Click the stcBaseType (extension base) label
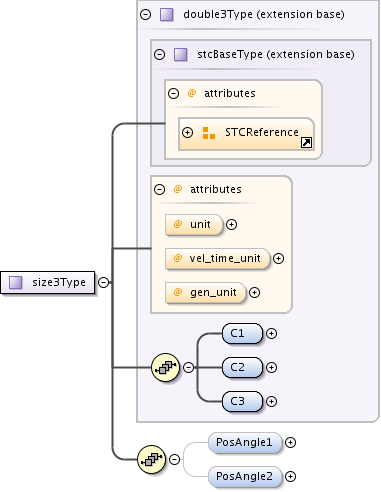 276,54
